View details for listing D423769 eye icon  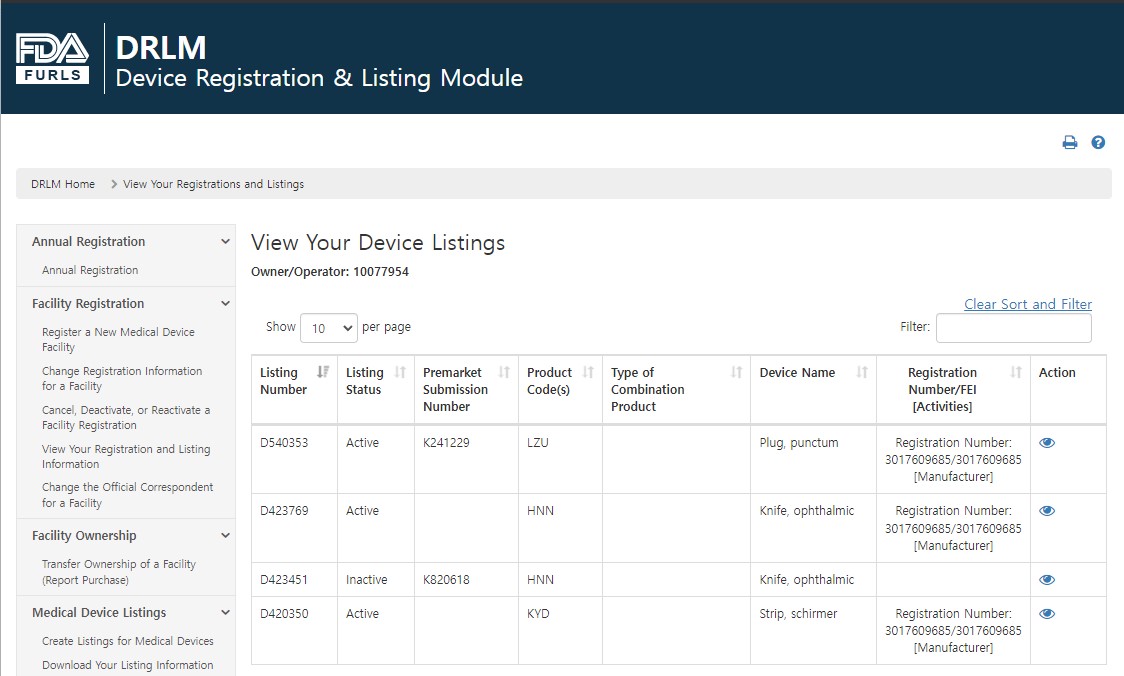[x=1047, y=511]
